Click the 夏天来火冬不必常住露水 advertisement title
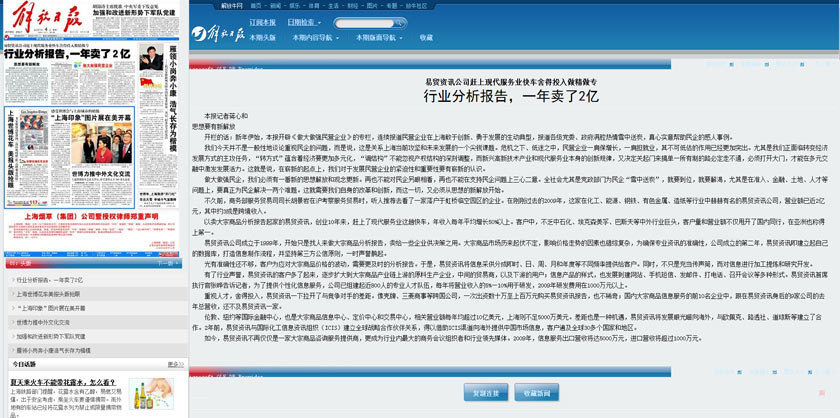This screenshot has height=418, width=840. (64, 381)
